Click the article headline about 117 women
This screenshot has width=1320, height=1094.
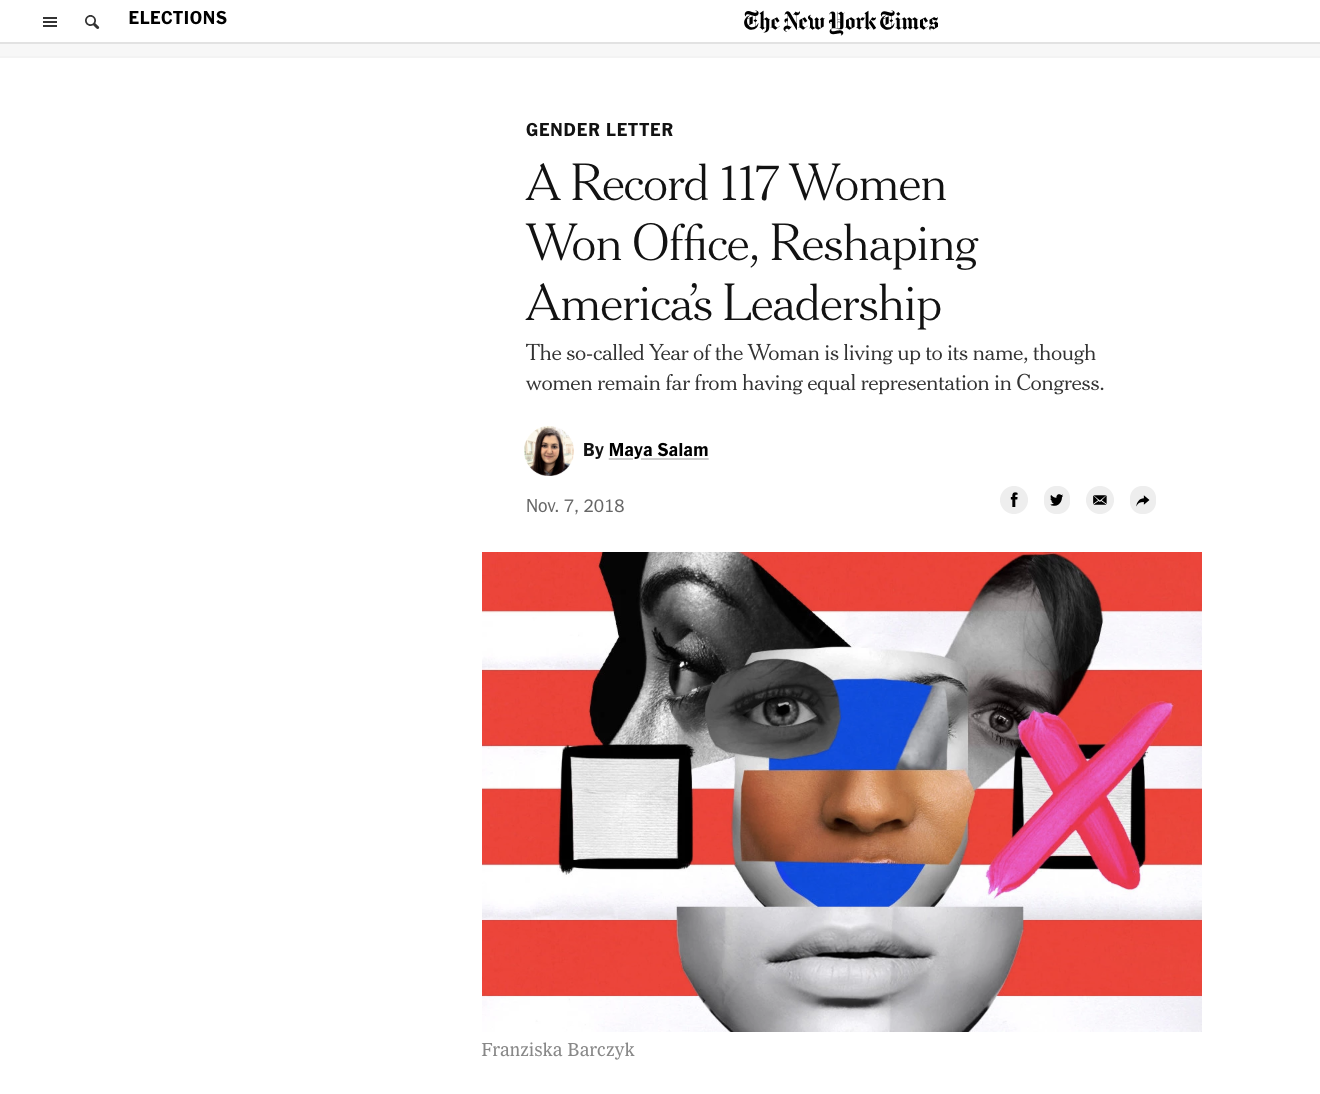[x=752, y=244]
